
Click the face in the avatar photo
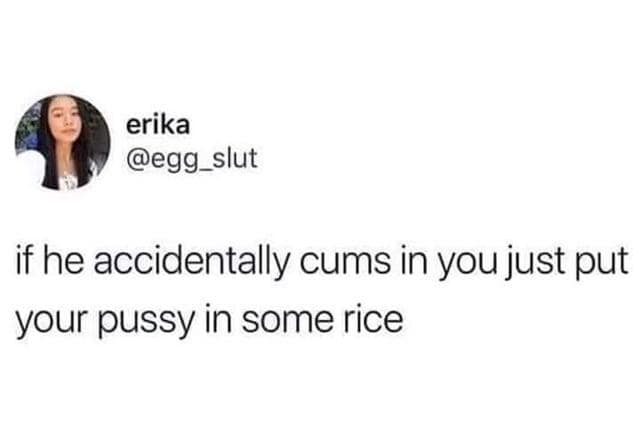click(x=64, y=119)
